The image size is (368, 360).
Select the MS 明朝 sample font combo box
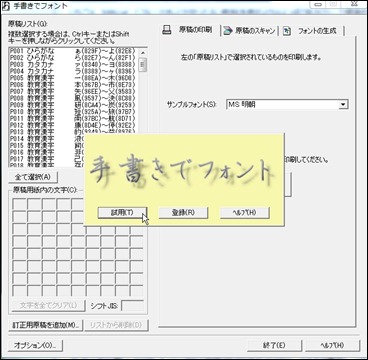(287, 104)
